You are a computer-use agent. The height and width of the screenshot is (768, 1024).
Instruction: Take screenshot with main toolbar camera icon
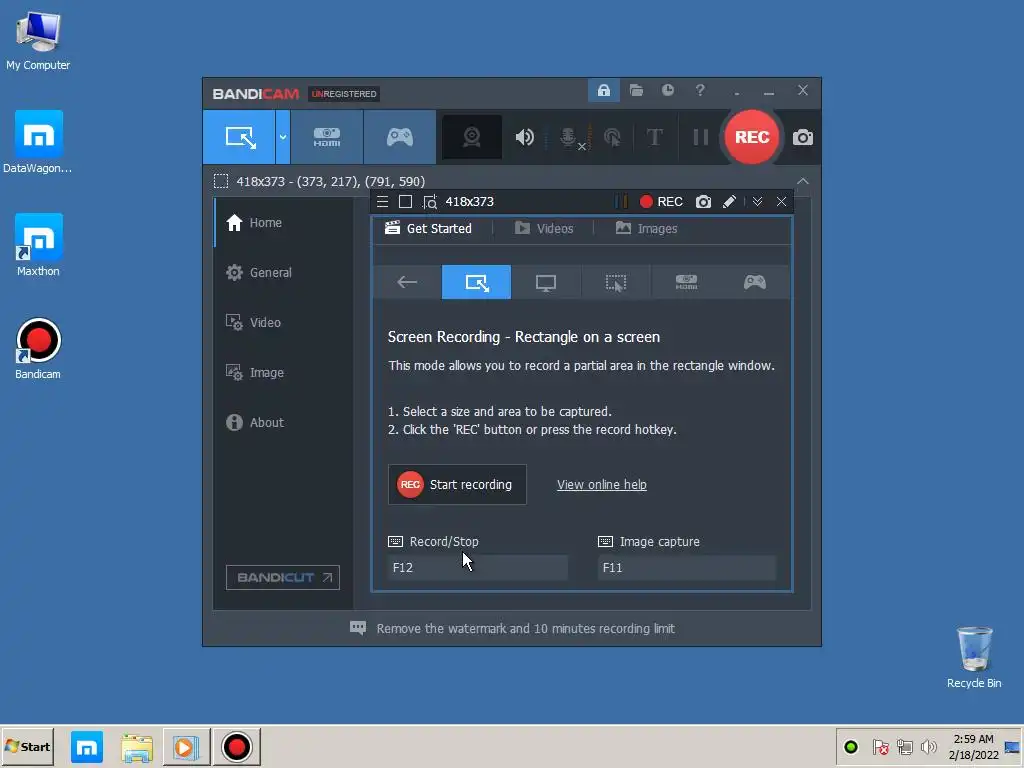pos(803,138)
